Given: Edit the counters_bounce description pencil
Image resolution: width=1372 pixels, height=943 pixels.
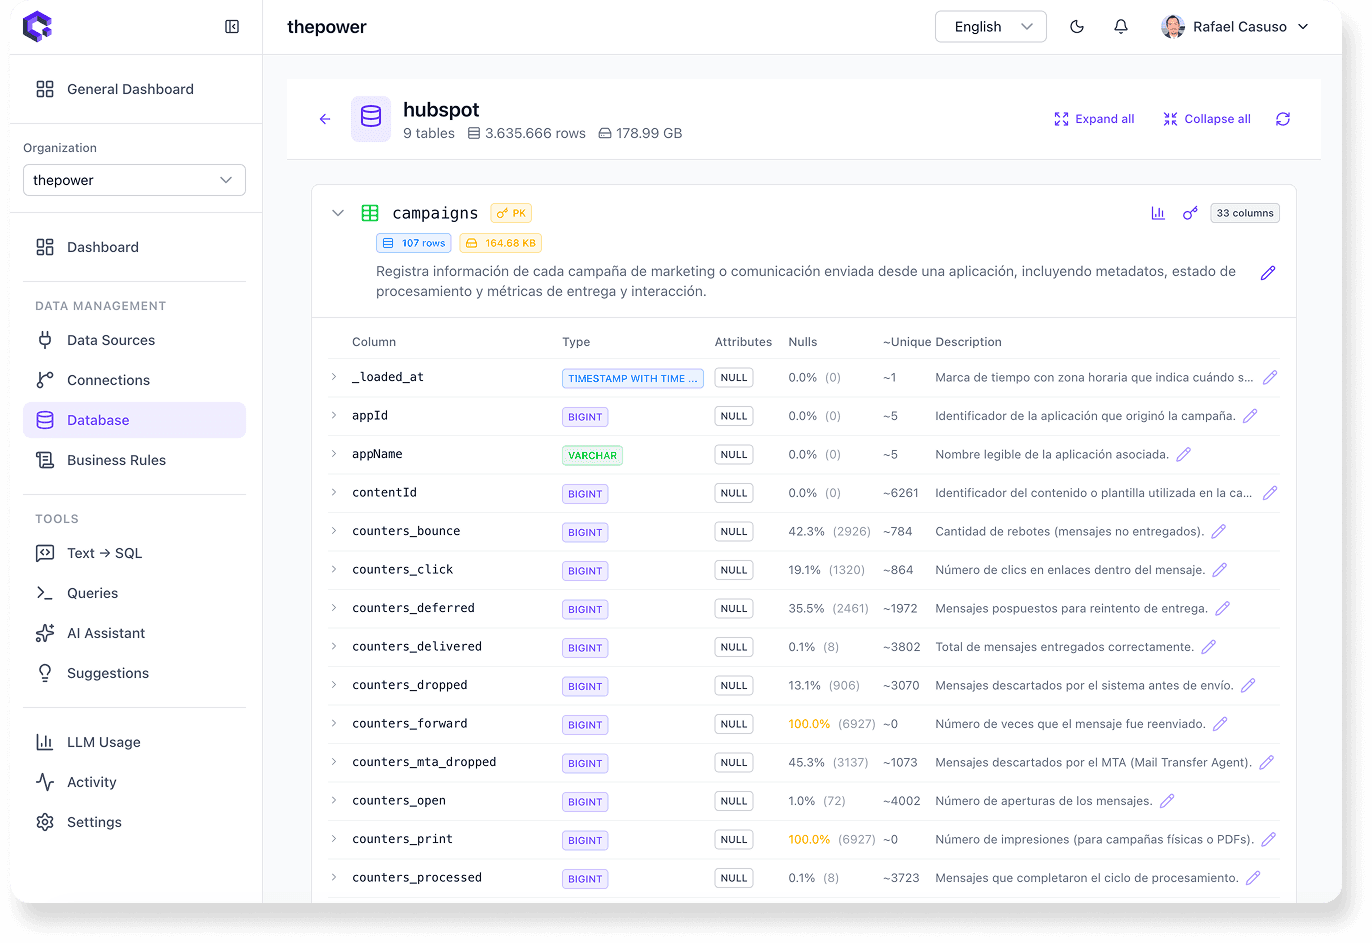Looking at the screenshot, I should point(1218,532).
